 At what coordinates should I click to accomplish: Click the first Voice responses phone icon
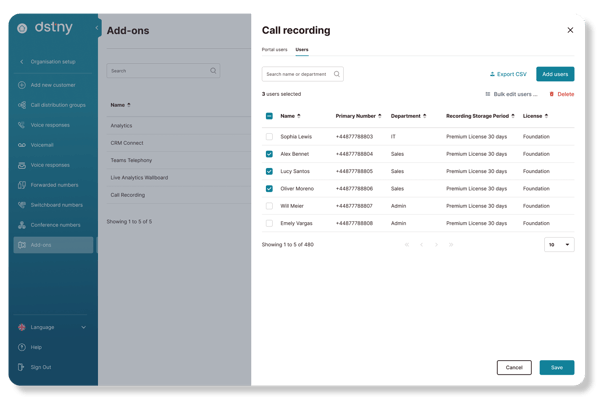coord(22,125)
